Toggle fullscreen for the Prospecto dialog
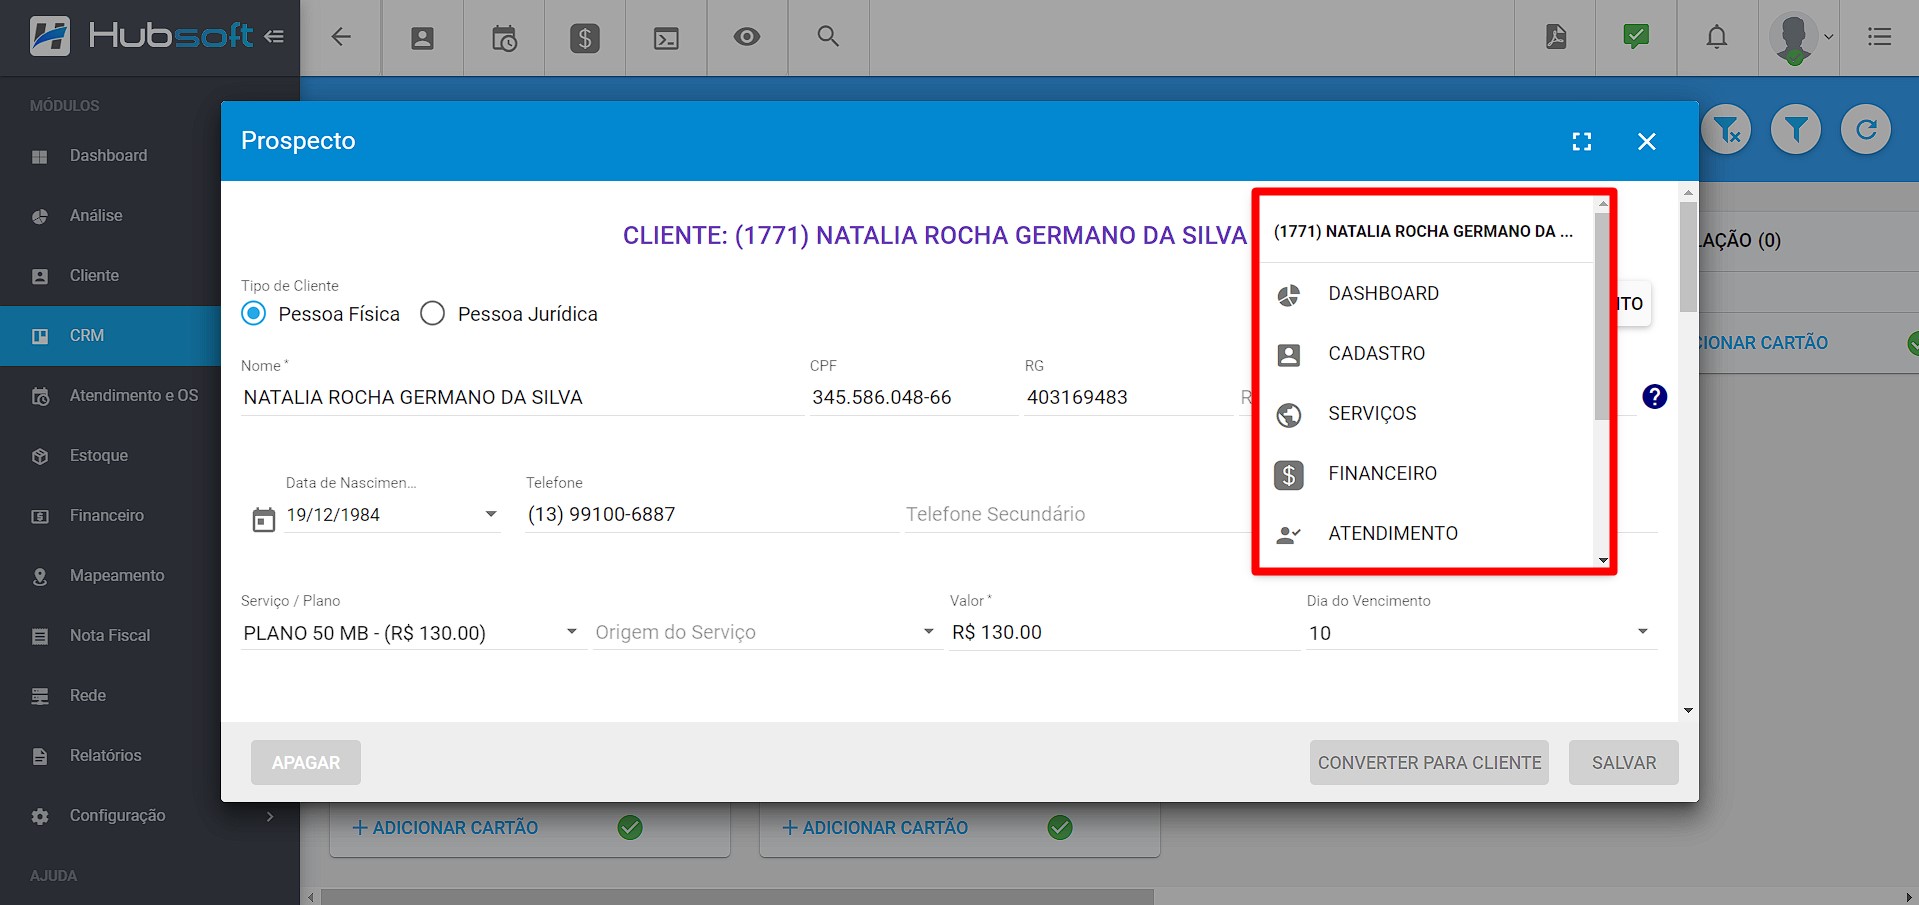 (x=1582, y=142)
